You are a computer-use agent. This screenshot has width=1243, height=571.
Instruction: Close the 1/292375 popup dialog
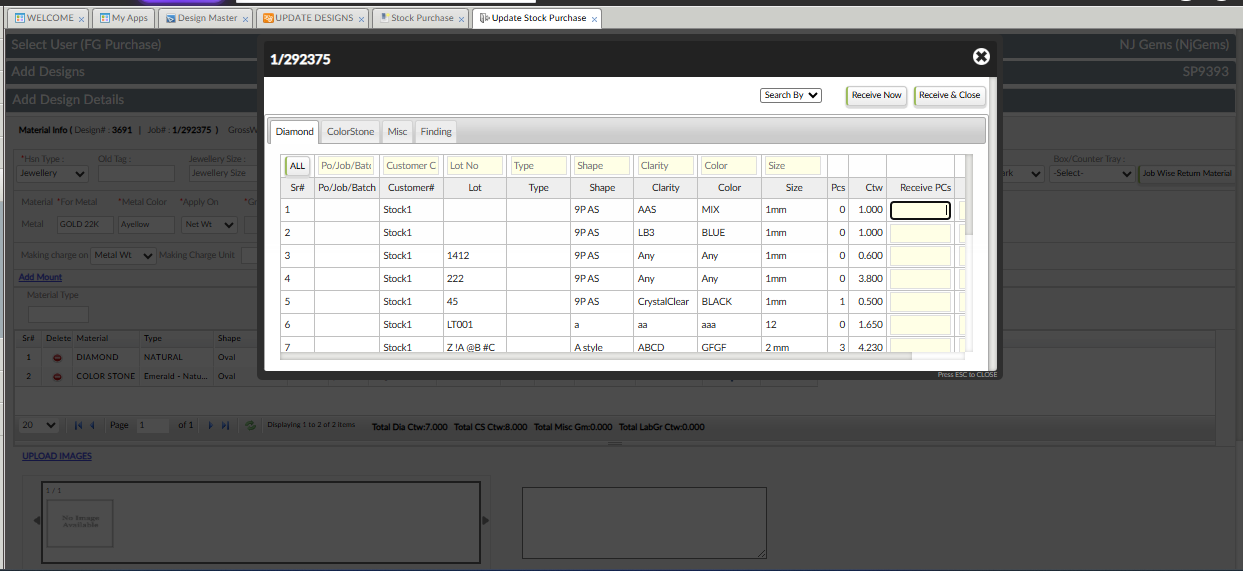(x=981, y=57)
